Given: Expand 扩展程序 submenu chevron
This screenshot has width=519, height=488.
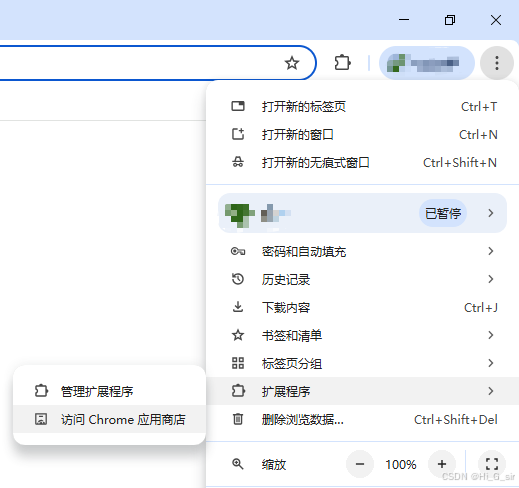Looking at the screenshot, I should click(x=491, y=391).
